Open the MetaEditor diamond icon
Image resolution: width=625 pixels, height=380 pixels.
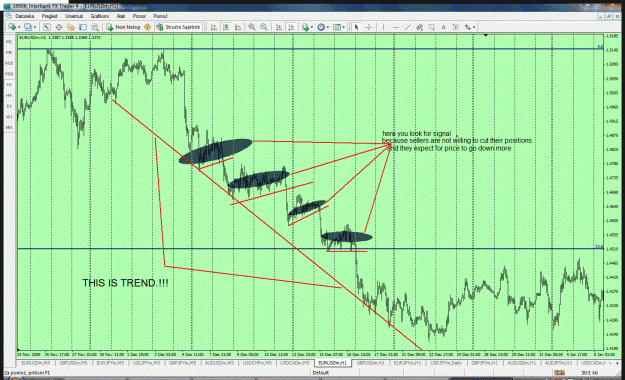click(147, 27)
